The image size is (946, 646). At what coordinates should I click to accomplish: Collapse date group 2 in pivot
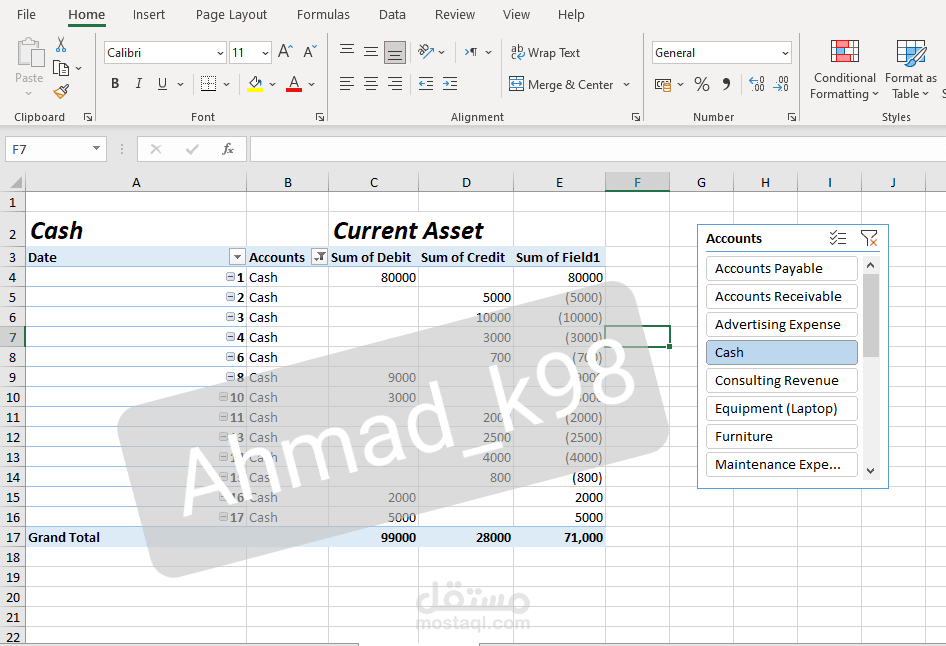tap(230, 297)
